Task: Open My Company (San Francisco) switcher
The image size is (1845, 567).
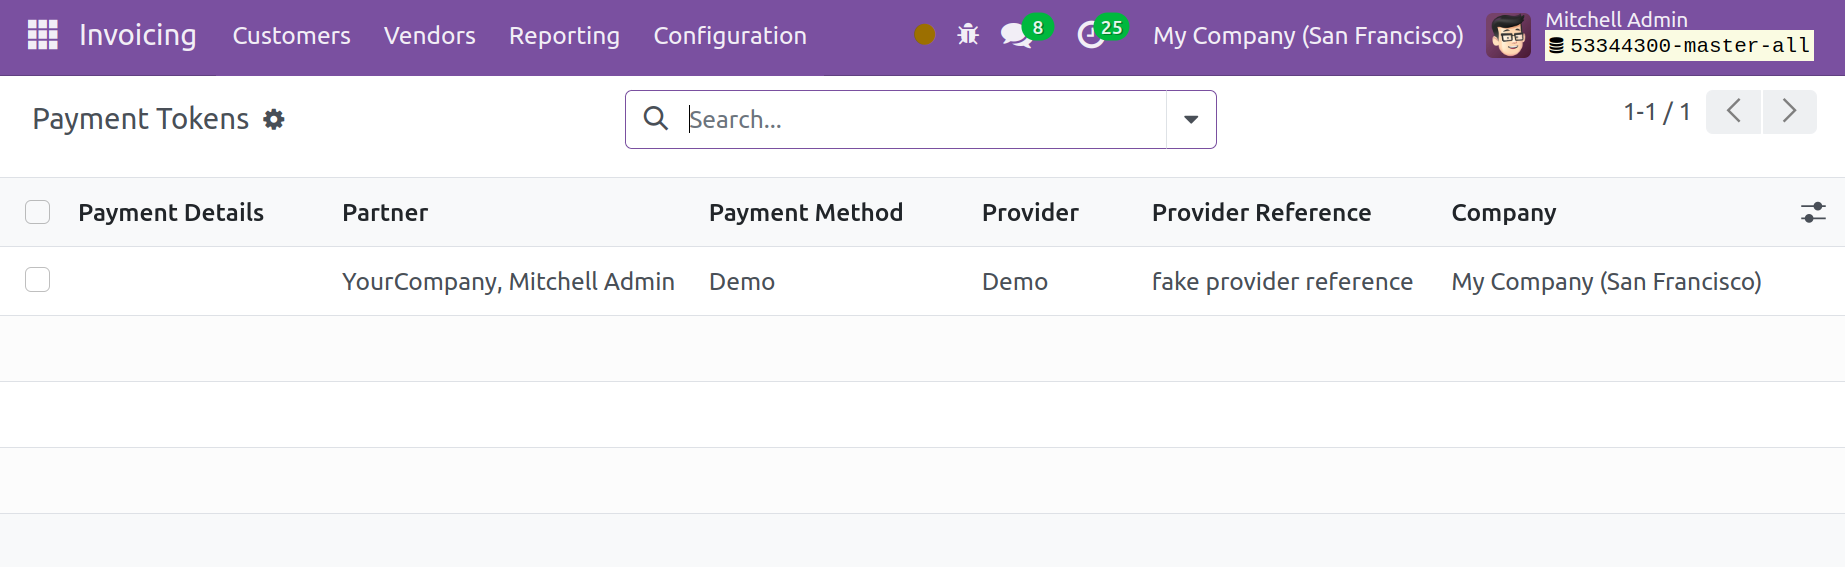Action: (x=1308, y=36)
